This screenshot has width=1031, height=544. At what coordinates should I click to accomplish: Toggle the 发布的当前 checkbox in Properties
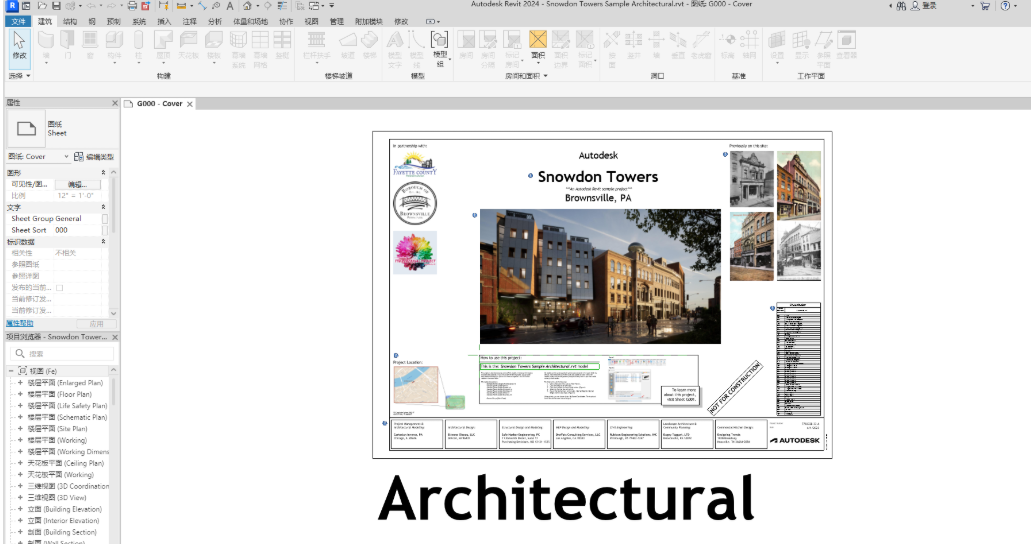tap(59, 287)
